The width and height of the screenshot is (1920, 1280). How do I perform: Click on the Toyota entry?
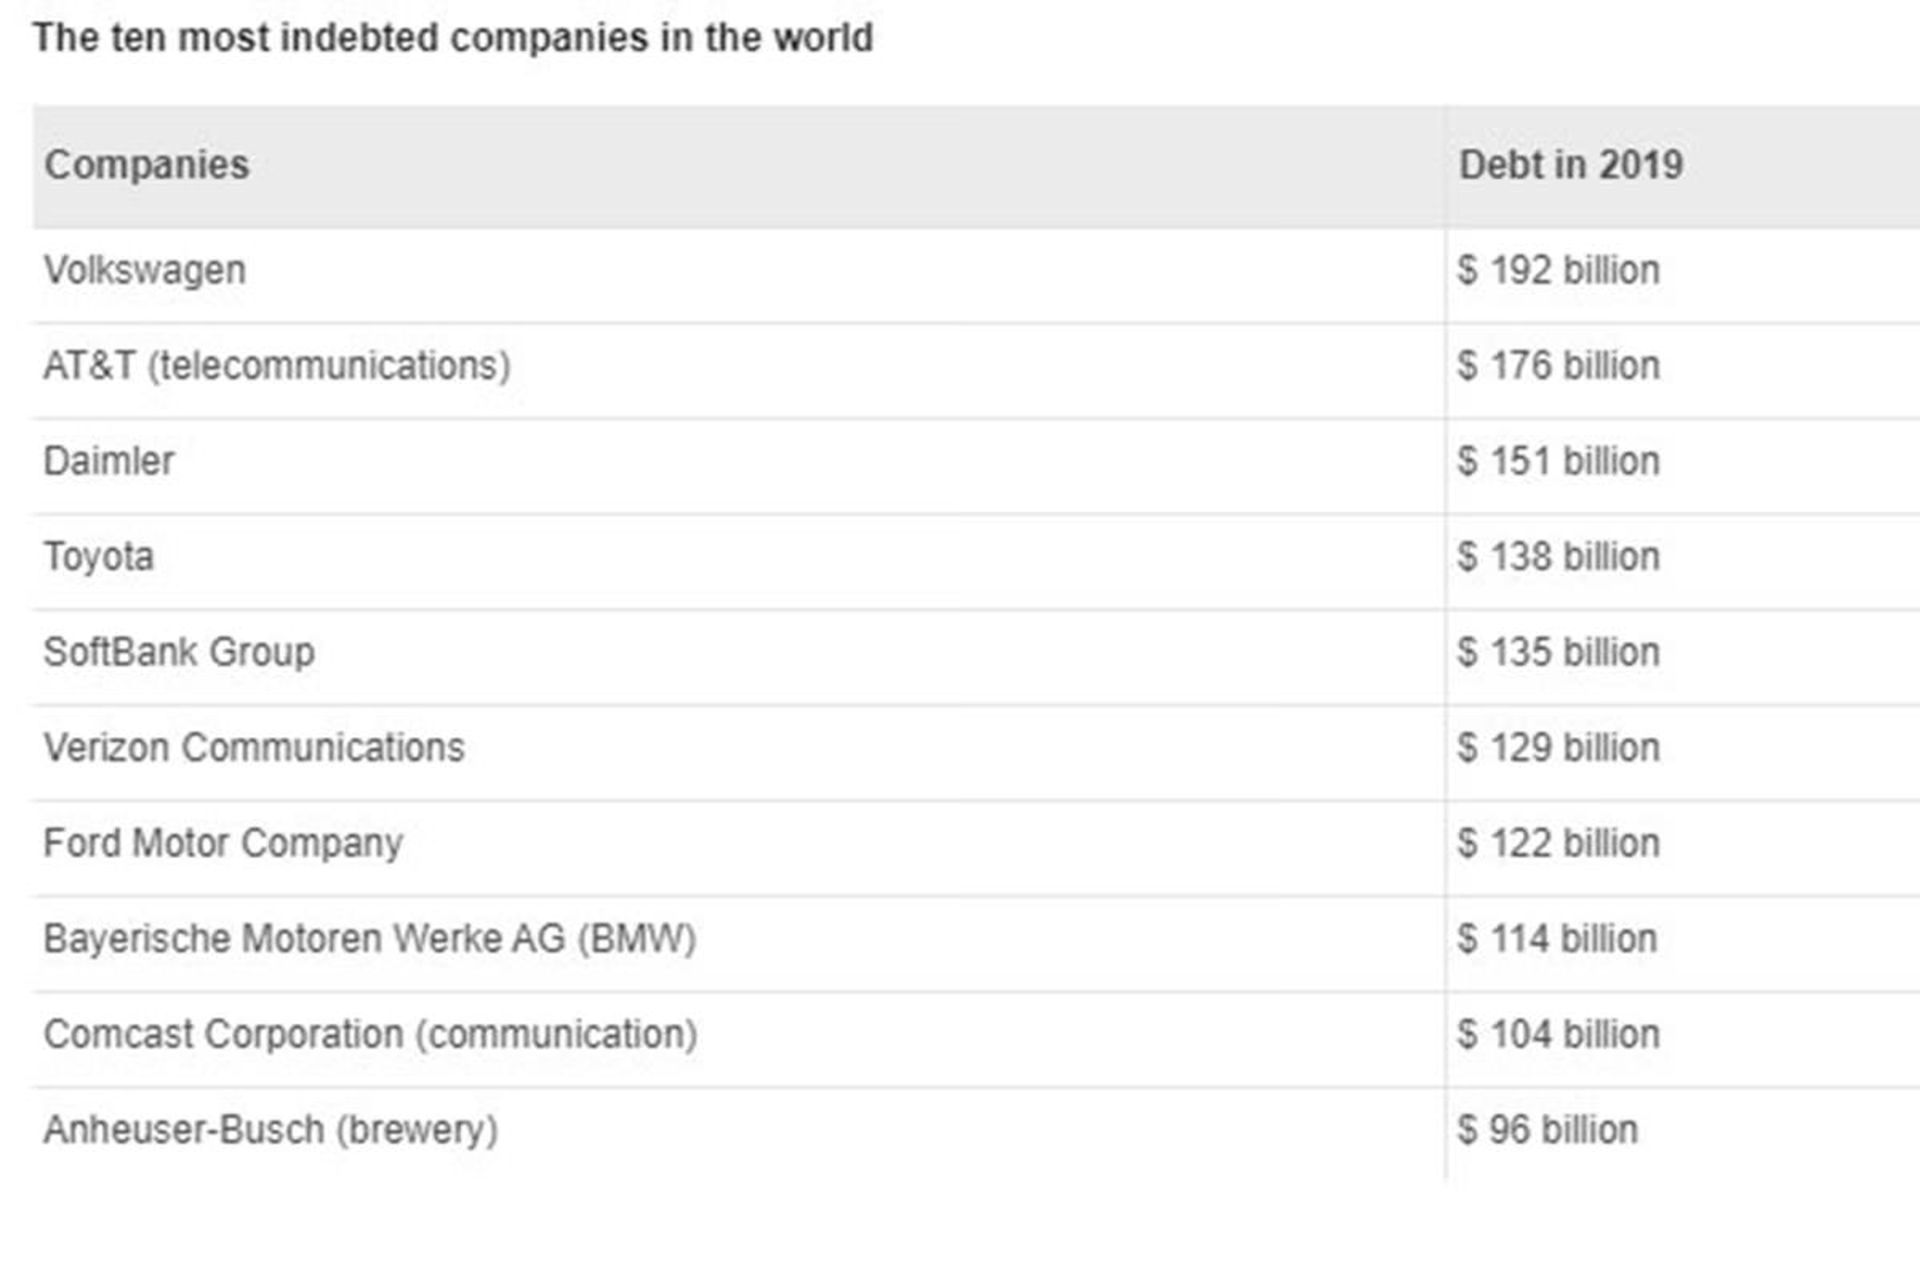pos(98,557)
